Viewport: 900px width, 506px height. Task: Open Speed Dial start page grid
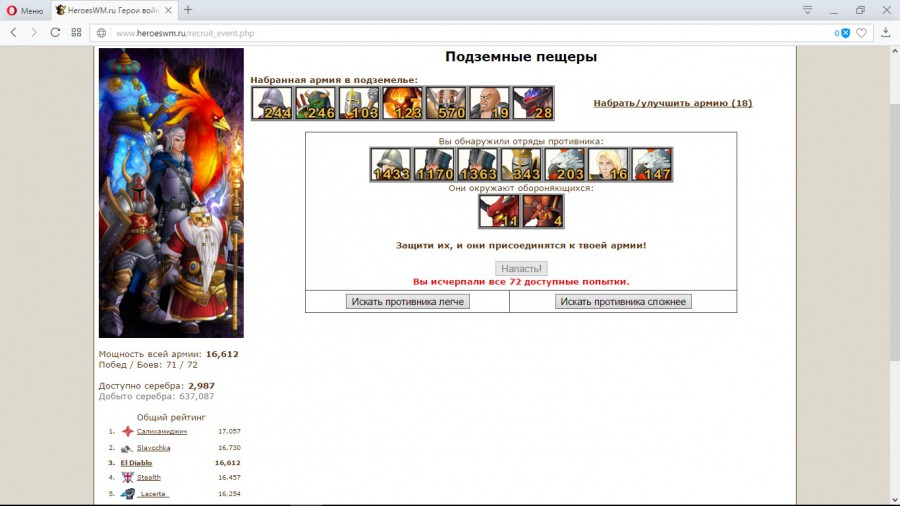click(x=76, y=33)
